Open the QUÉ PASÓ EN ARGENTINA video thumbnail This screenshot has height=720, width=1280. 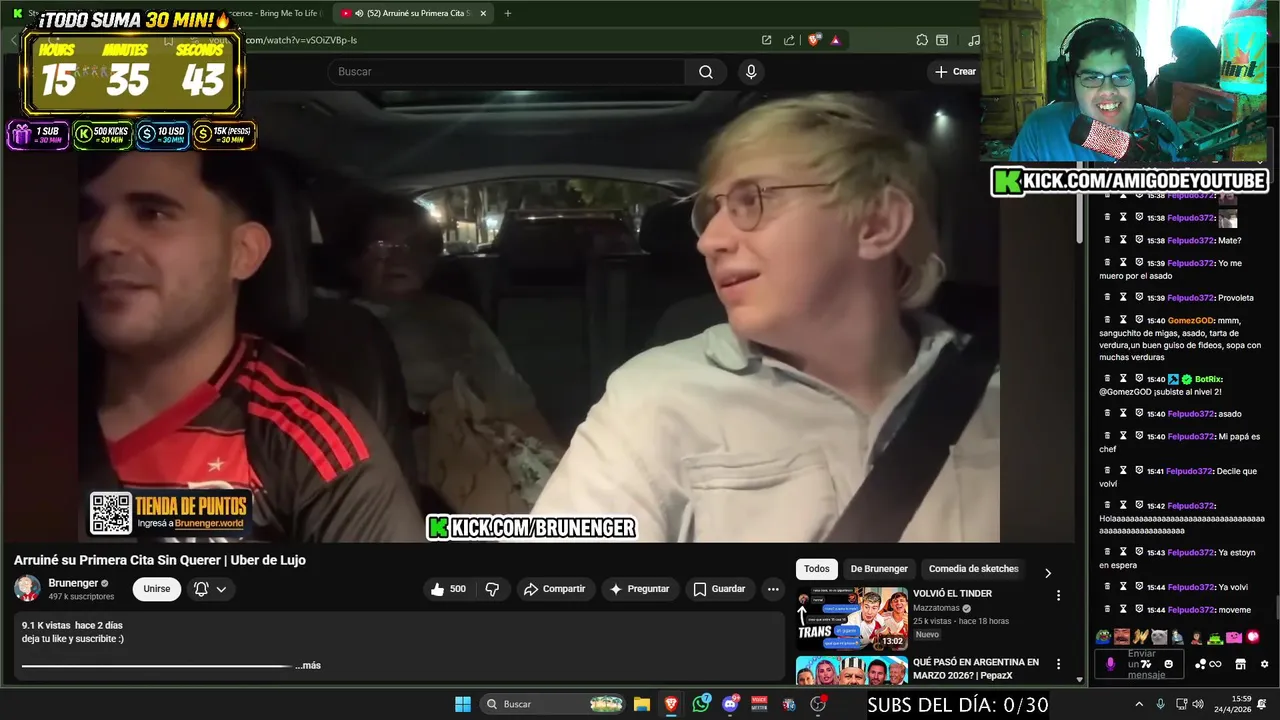coord(852,670)
